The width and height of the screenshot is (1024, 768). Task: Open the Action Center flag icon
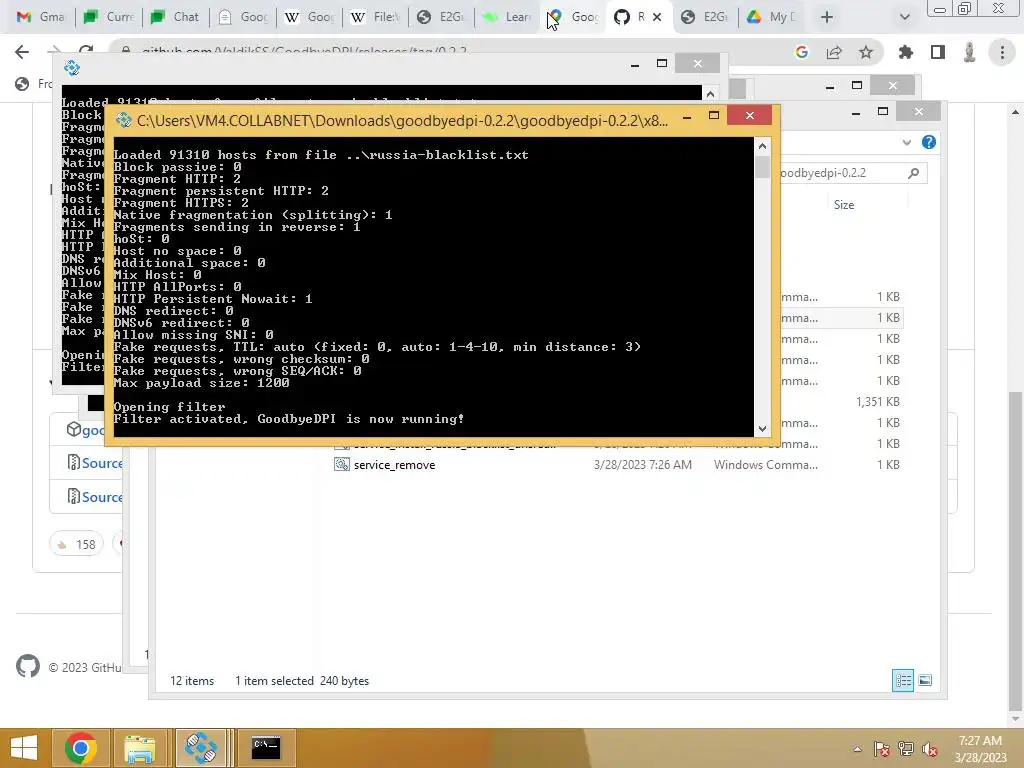(881, 749)
